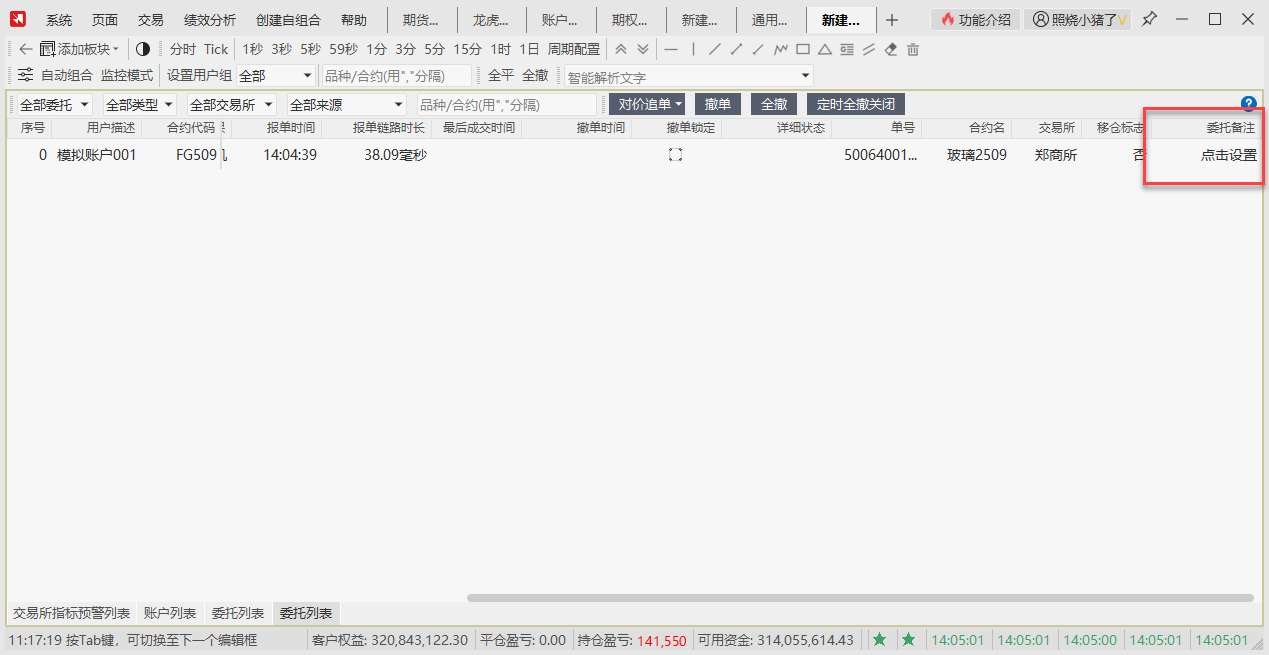The width and height of the screenshot is (1269, 655).
Task: Toggle 监控模式 monitor mode
Action: [x=127, y=75]
